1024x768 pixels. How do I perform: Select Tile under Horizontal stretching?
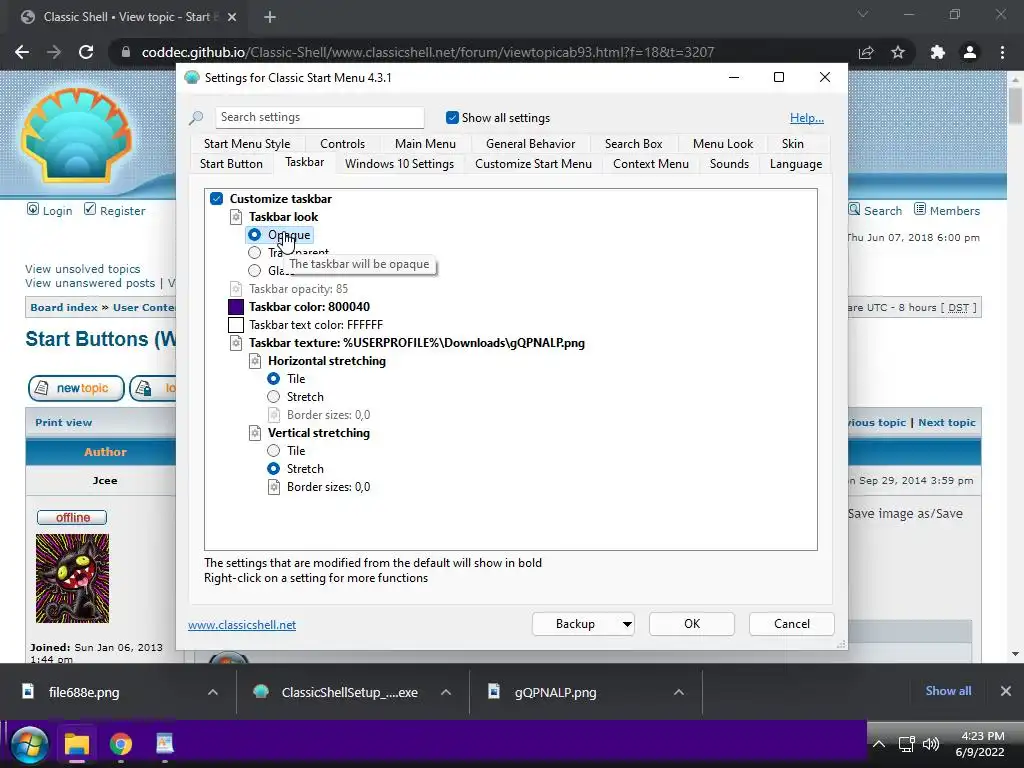(274, 379)
